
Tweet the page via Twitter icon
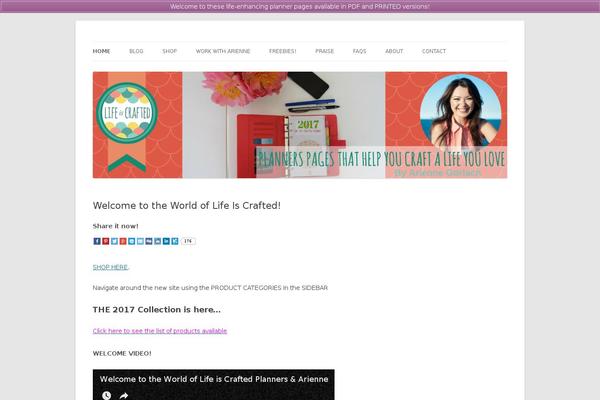click(114, 241)
